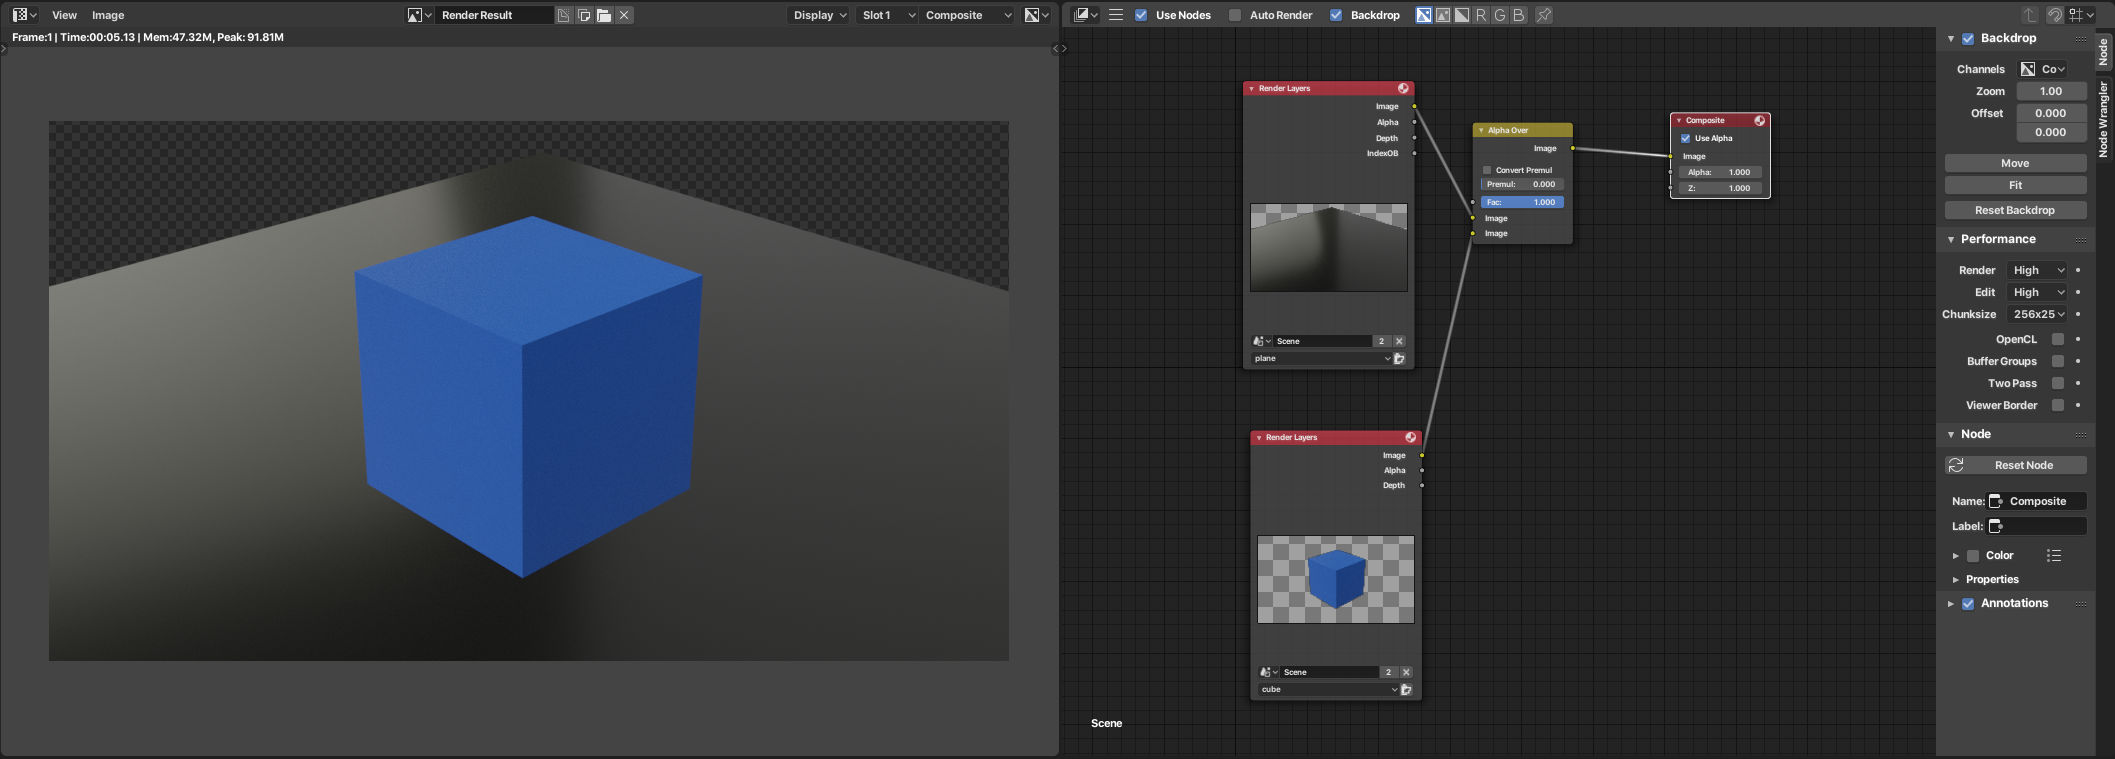Viewport: 2115px width, 759px height.
Task: Open the Image menu
Action: tap(108, 15)
